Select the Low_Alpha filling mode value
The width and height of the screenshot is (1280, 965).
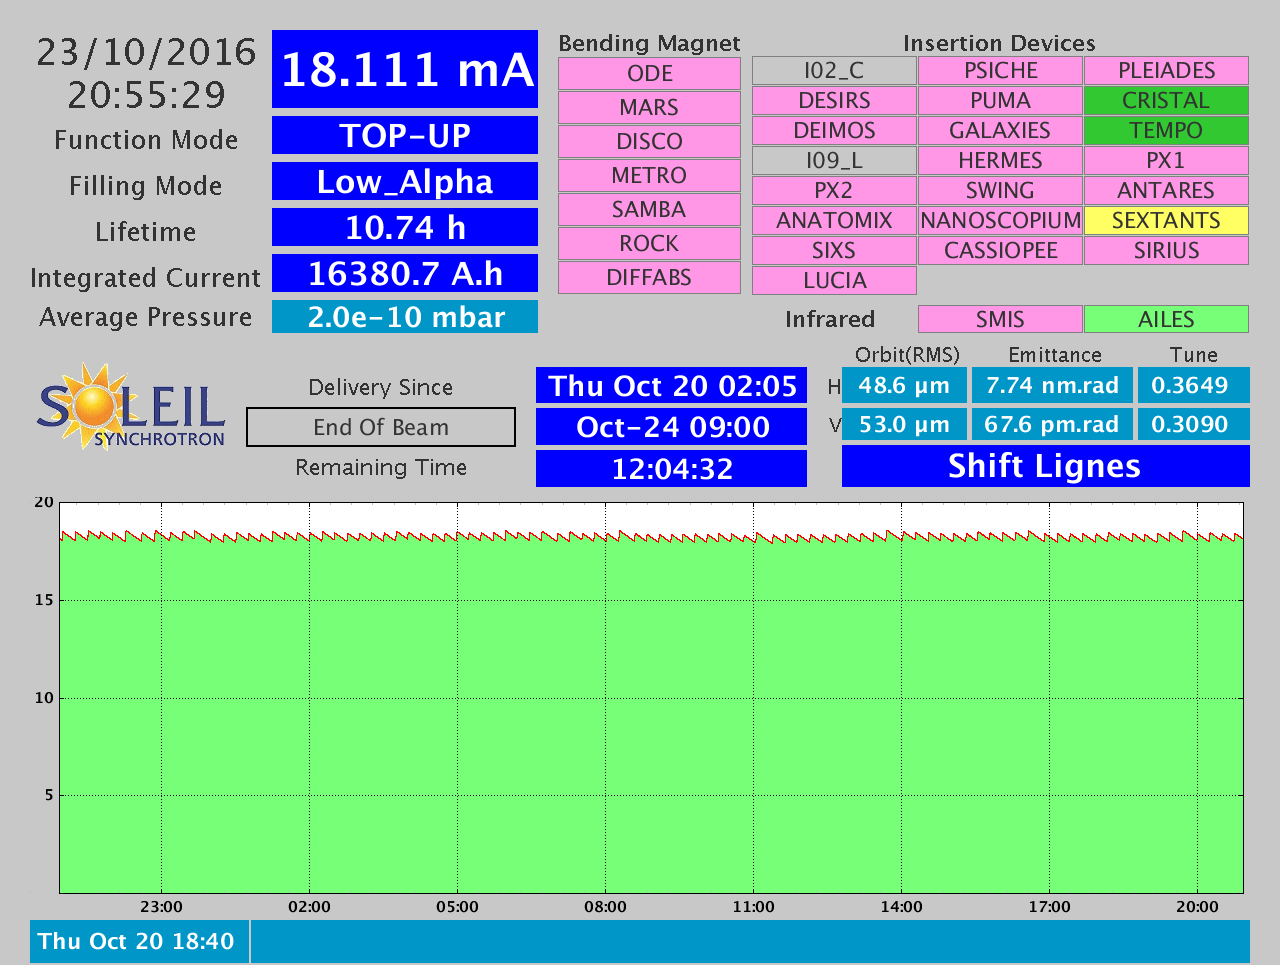coord(405,181)
